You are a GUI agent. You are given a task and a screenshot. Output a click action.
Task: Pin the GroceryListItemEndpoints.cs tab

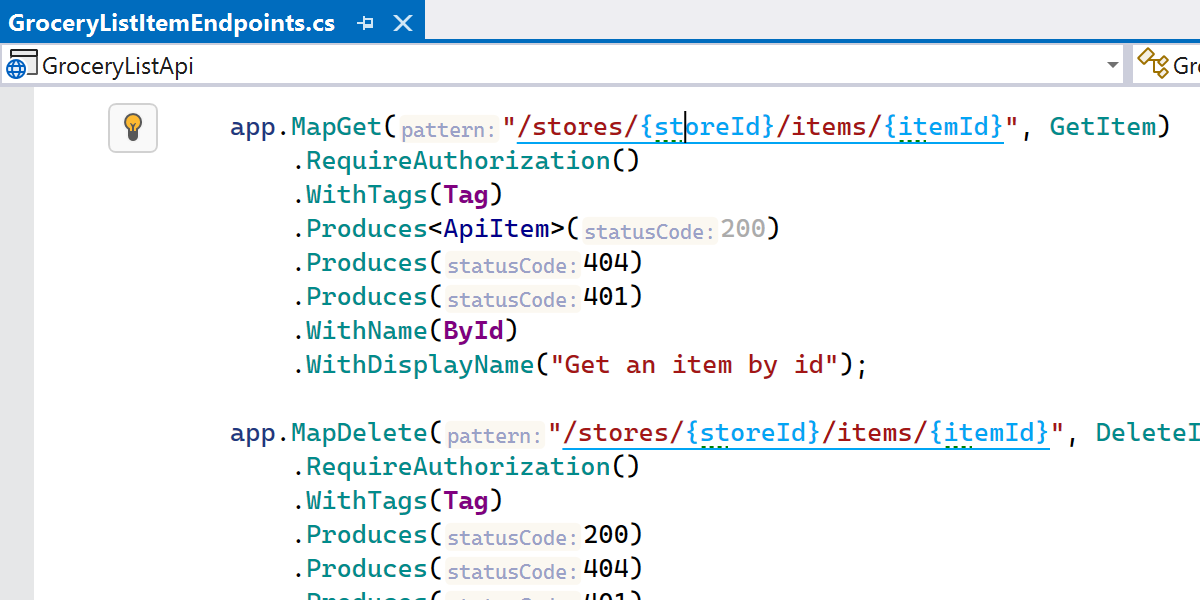coord(366,23)
